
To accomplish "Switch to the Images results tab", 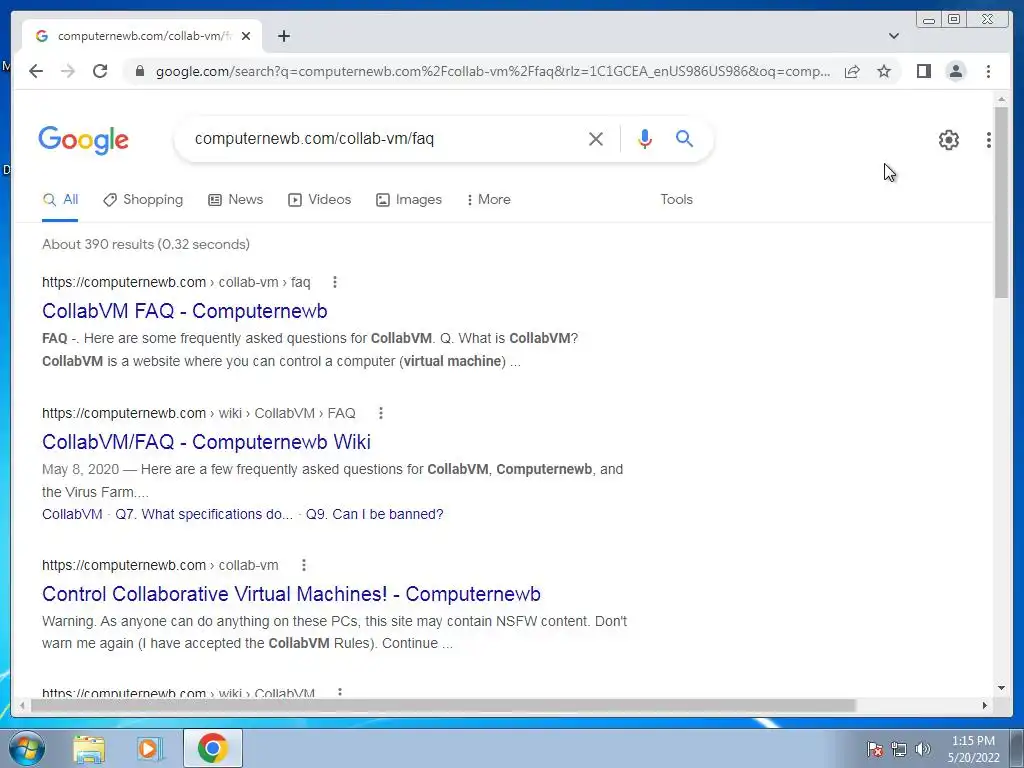I will coord(409,199).
